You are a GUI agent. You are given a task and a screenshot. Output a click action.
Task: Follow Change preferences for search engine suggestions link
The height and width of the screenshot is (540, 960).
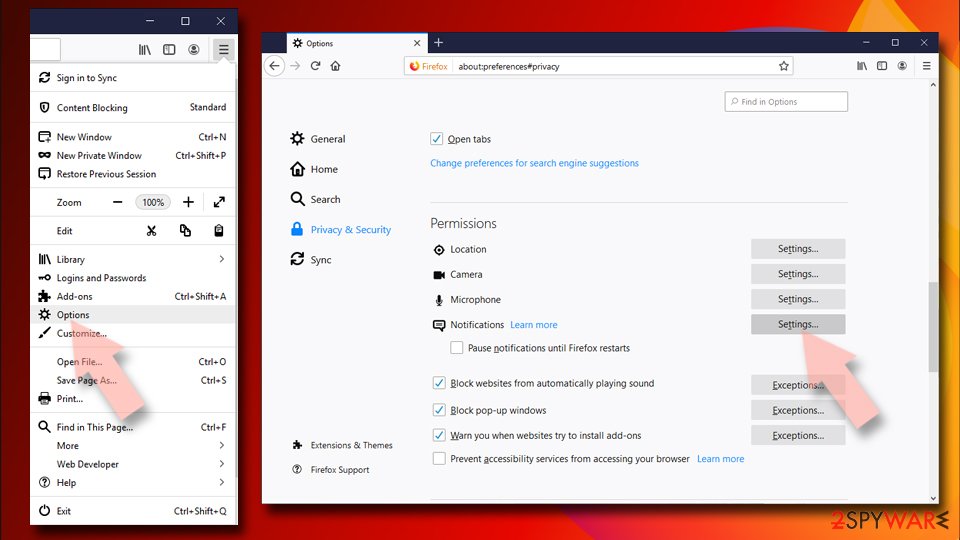pyautogui.click(x=534, y=163)
